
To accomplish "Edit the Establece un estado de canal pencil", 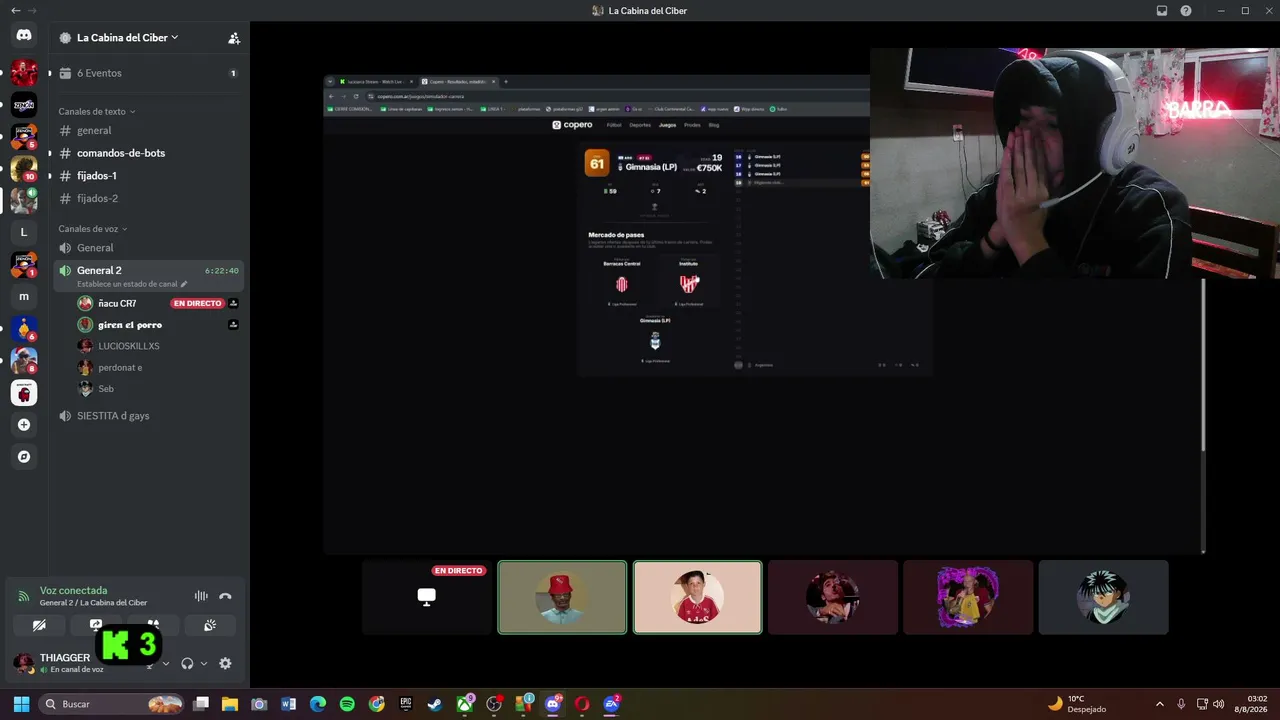I will tap(184, 284).
